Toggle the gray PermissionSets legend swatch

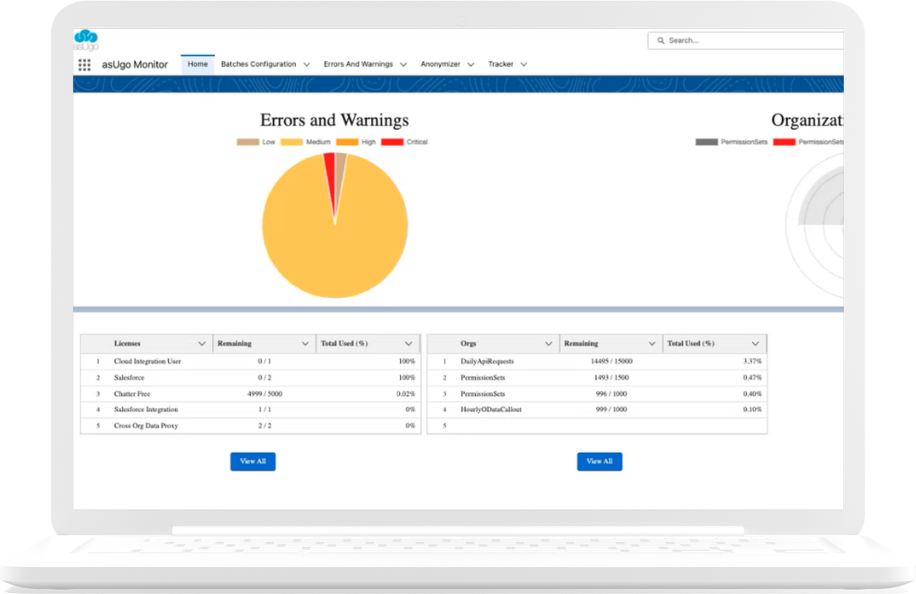tap(706, 142)
